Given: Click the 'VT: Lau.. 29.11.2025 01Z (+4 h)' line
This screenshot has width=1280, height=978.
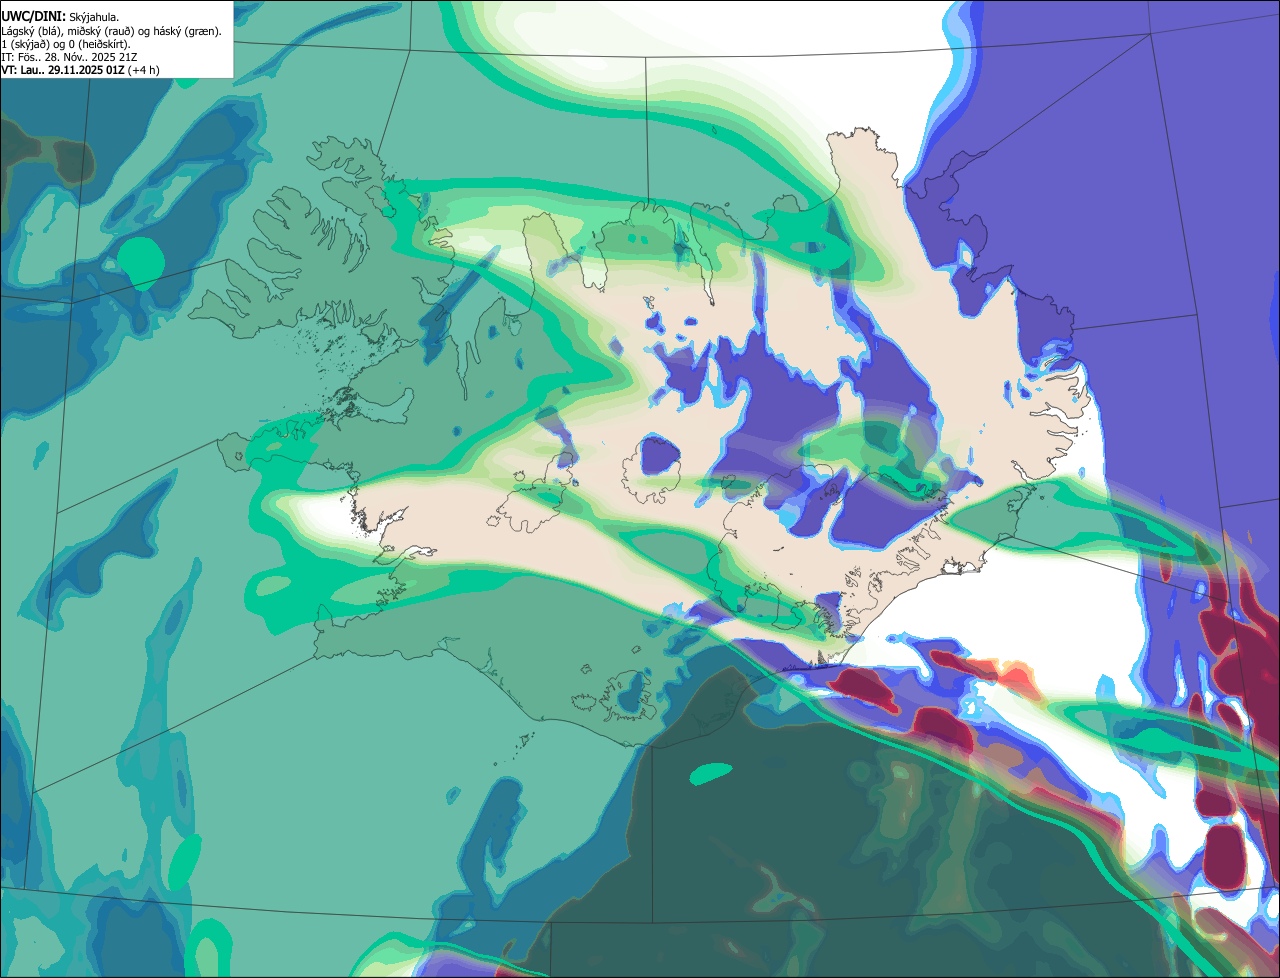Looking at the screenshot, I should pyautogui.click(x=80, y=70).
